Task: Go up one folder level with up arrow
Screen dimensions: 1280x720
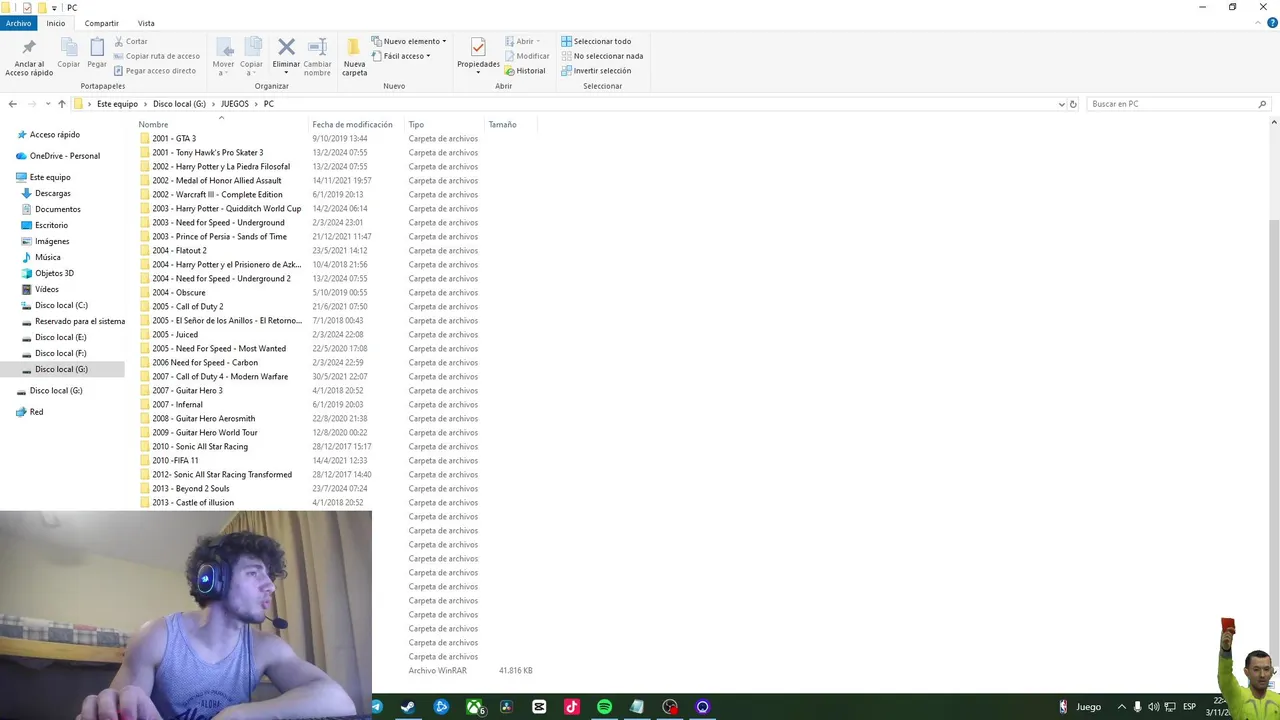Action: 62,104
